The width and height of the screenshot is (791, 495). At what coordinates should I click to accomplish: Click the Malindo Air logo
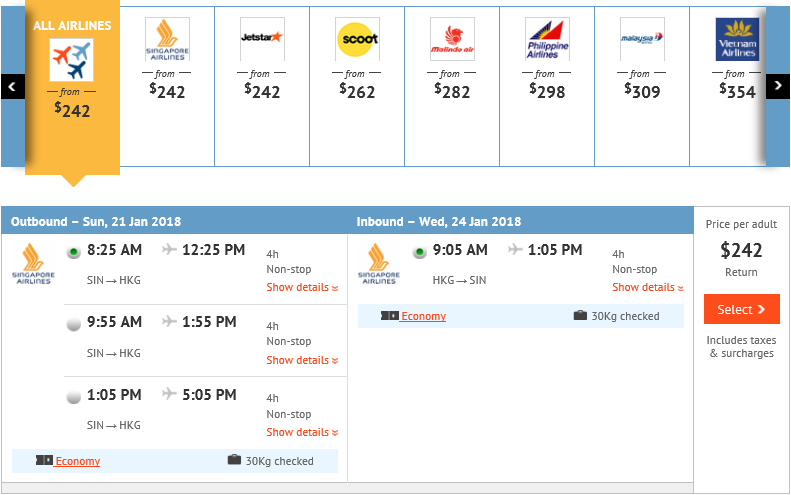point(452,39)
